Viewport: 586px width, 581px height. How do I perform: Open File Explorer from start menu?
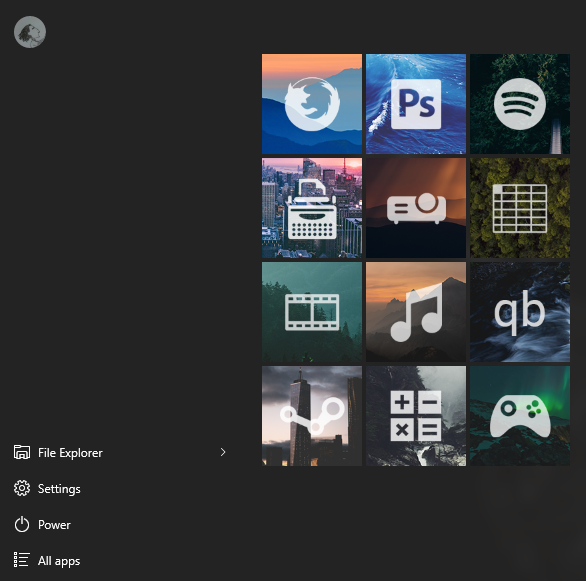coord(120,452)
